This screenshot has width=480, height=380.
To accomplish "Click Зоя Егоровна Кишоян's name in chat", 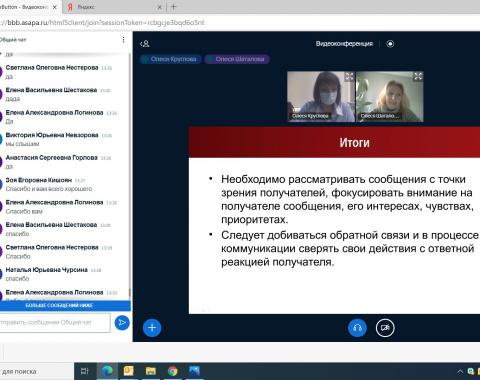I will (39, 180).
